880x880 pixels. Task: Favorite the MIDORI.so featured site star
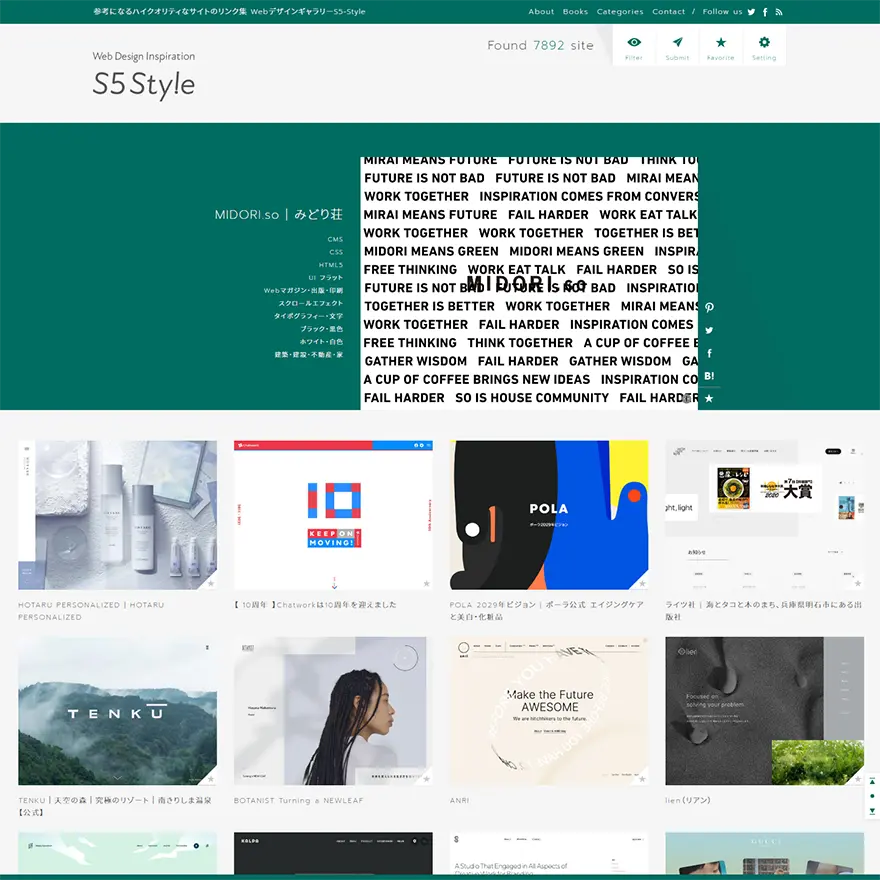click(x=709, y=398)
